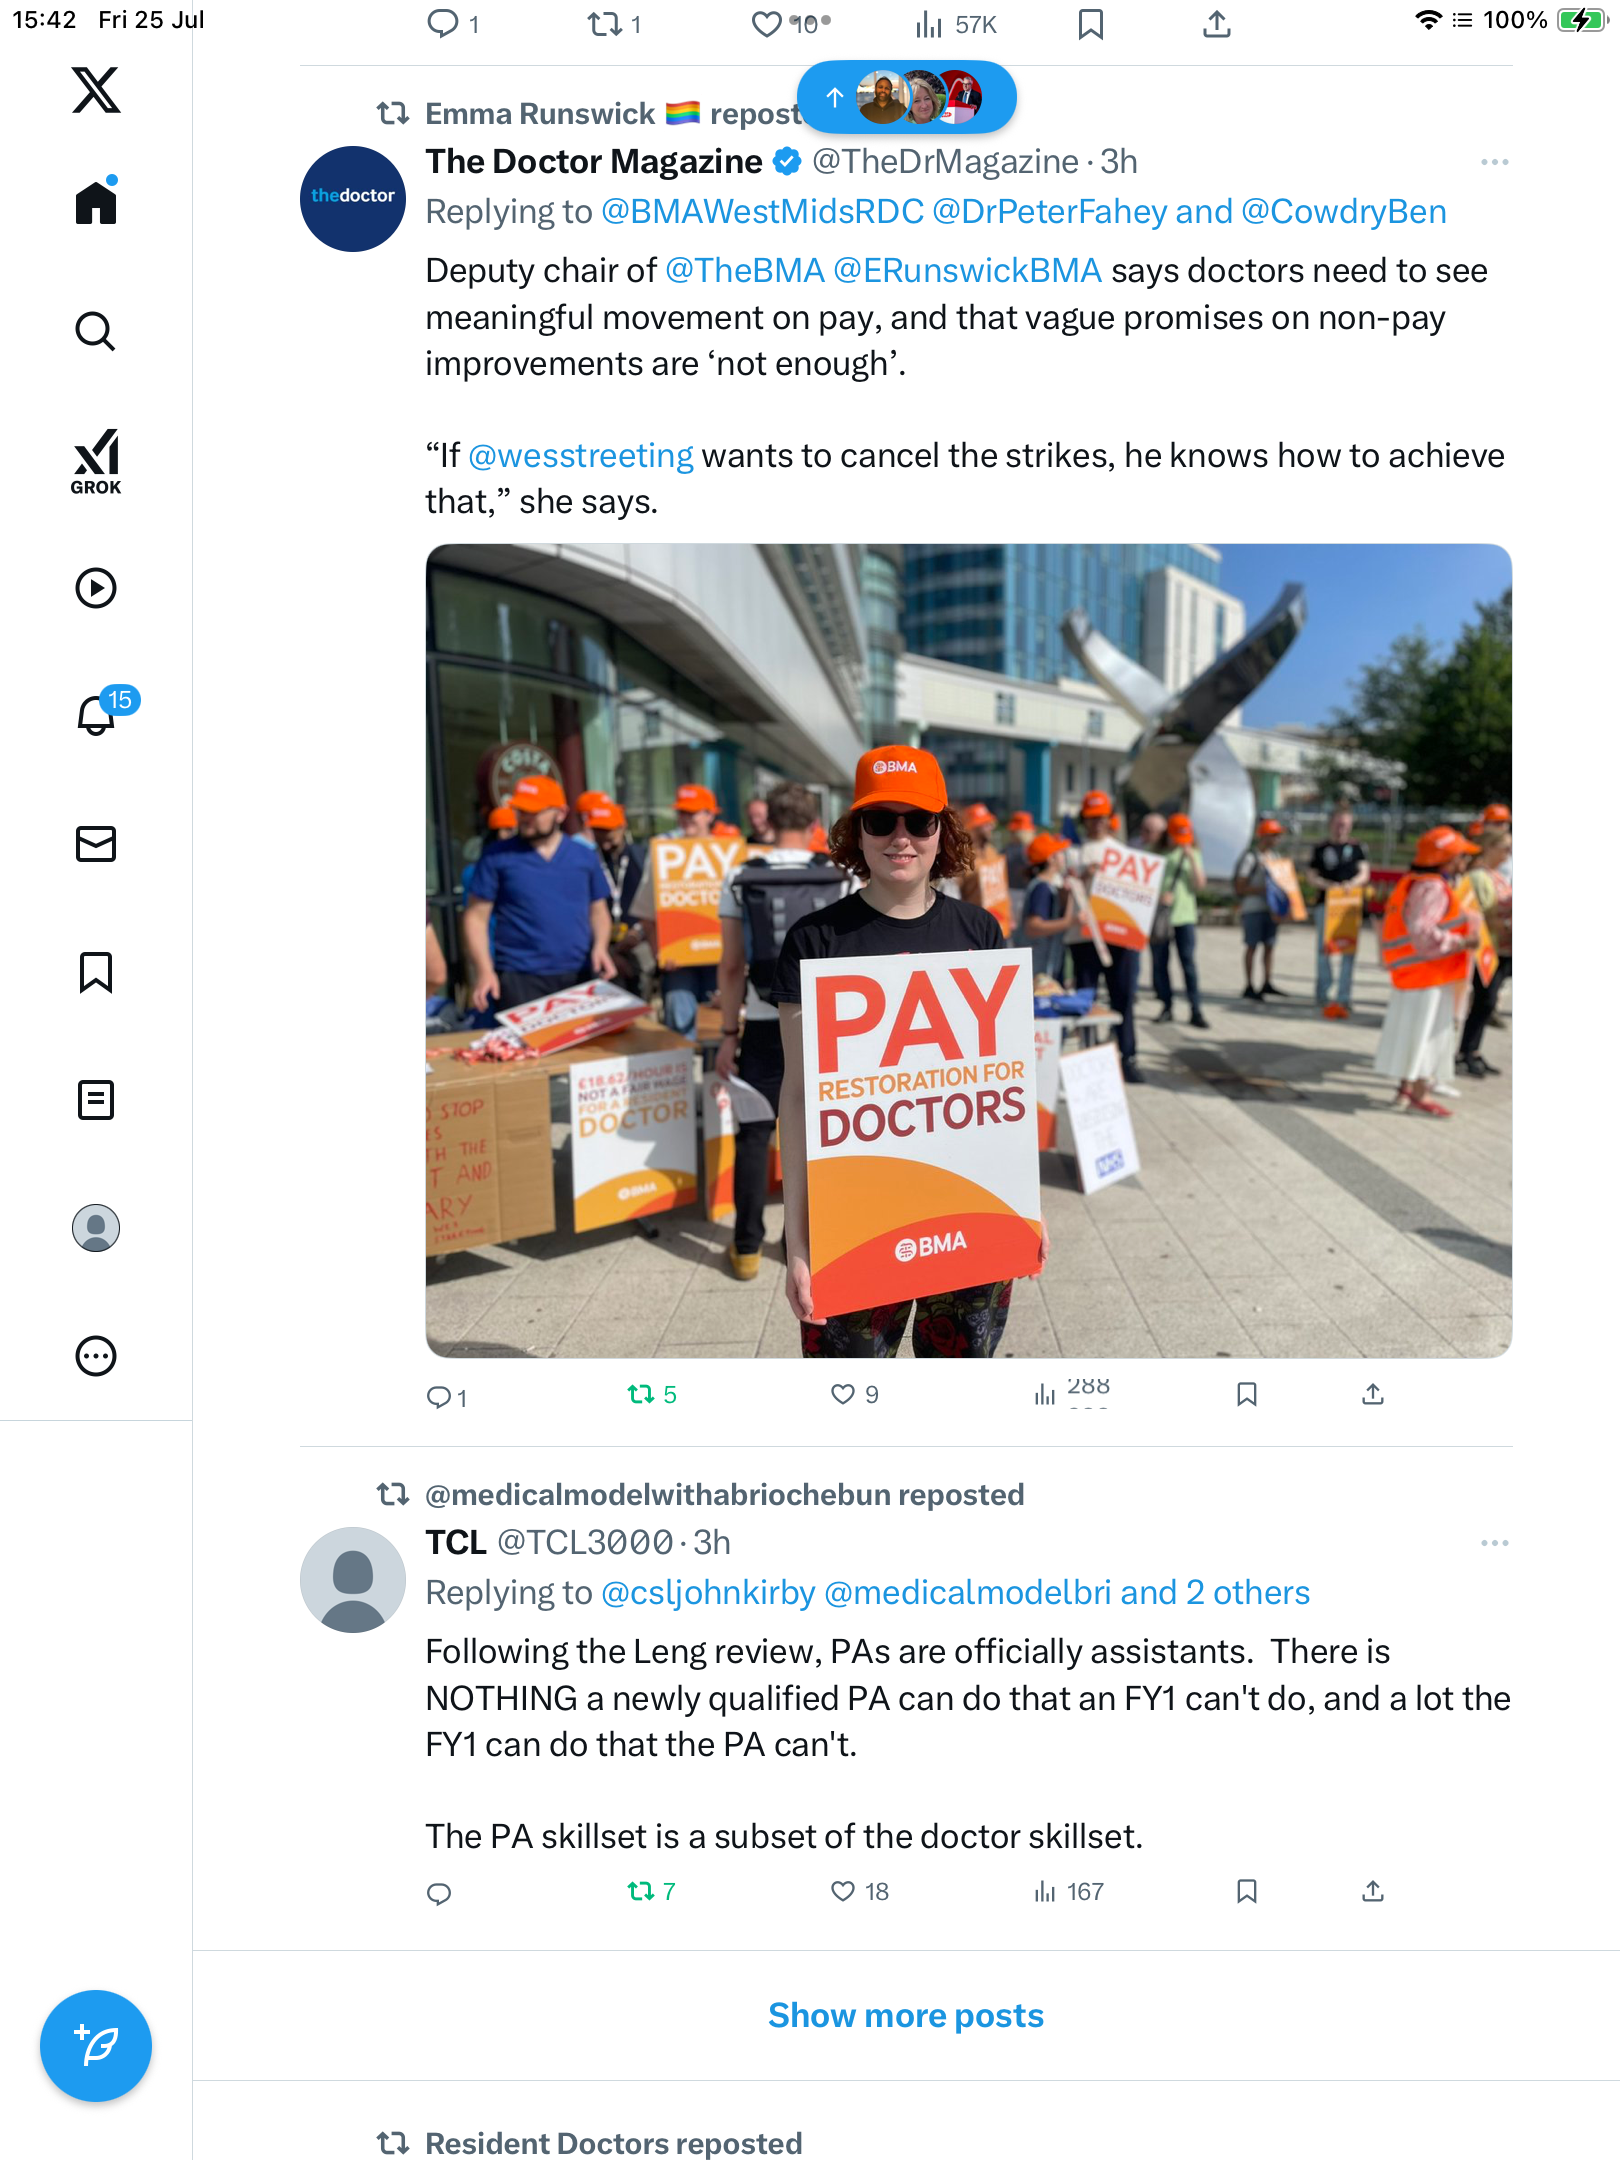Open more options for the TCL post
1620x2160 pixels.
1495,1543
